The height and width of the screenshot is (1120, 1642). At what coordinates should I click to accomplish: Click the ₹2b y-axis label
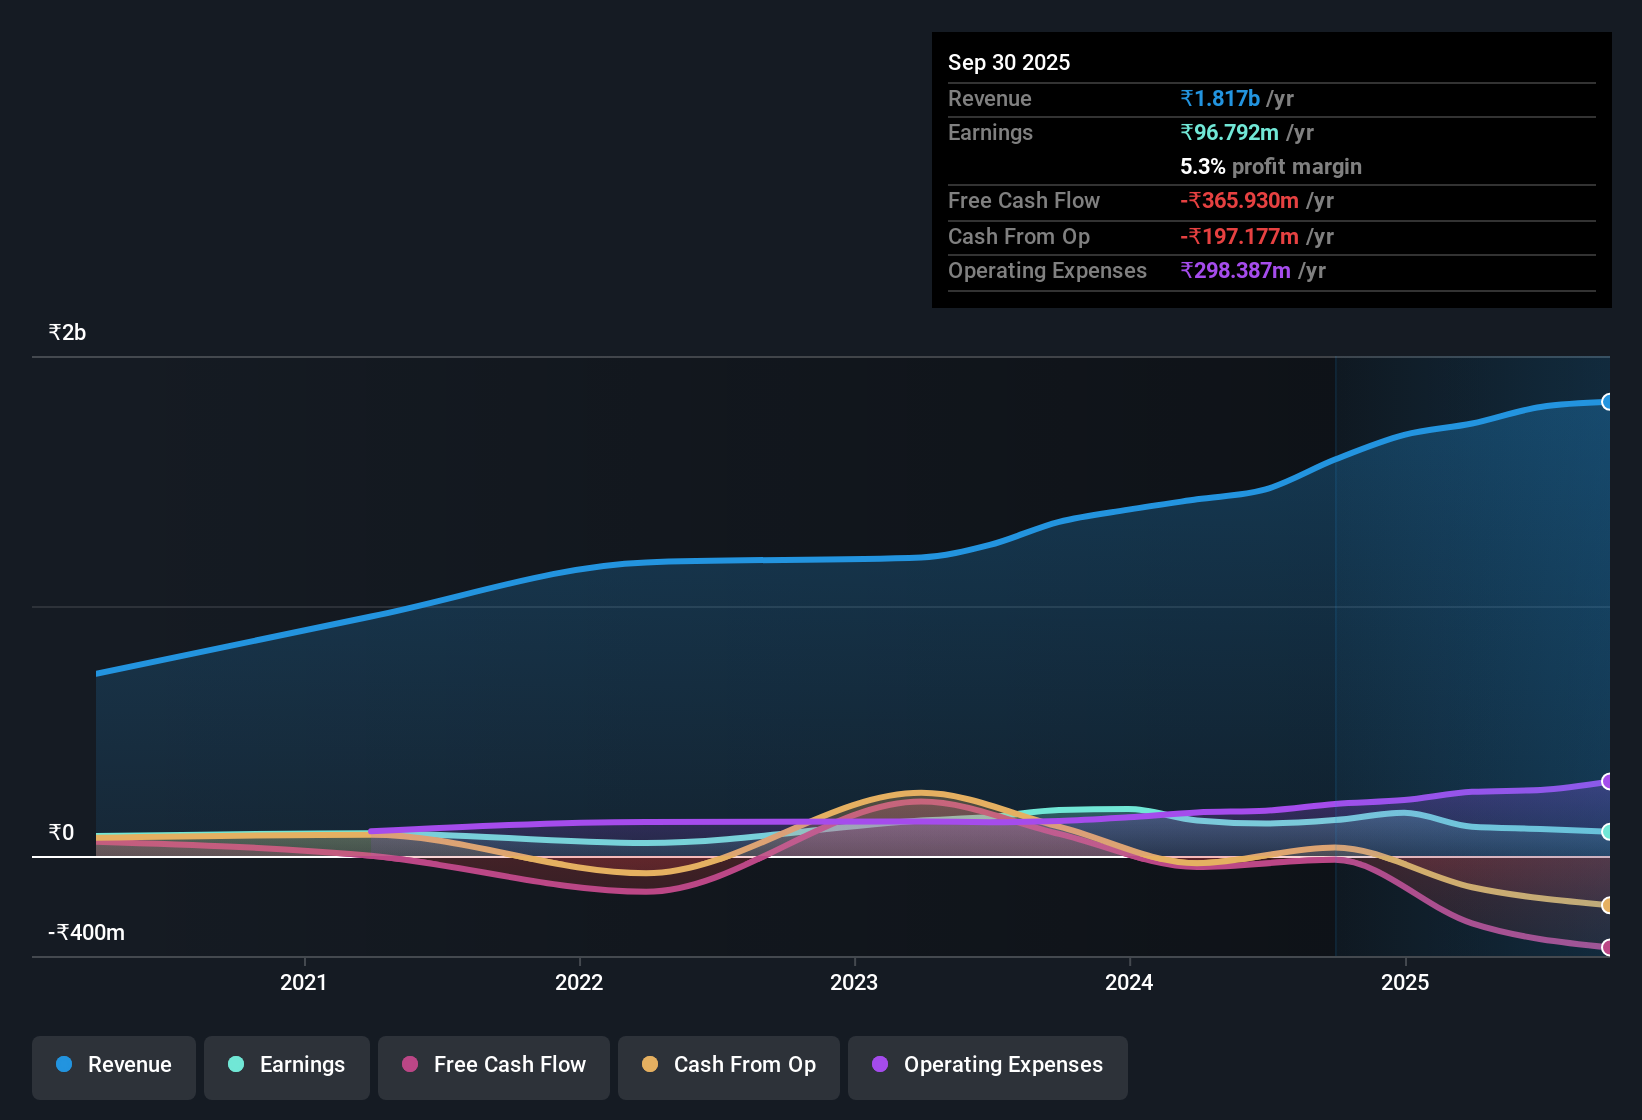(x=67, y=333)
